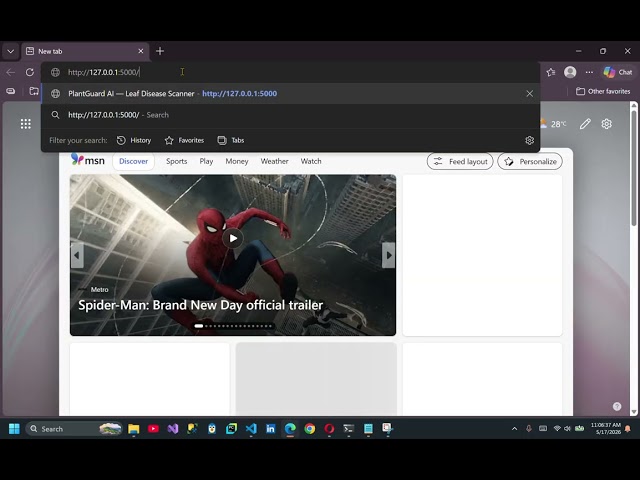Open Copilot Chat button
Screen dimensions: 640x480
[618, 72]
